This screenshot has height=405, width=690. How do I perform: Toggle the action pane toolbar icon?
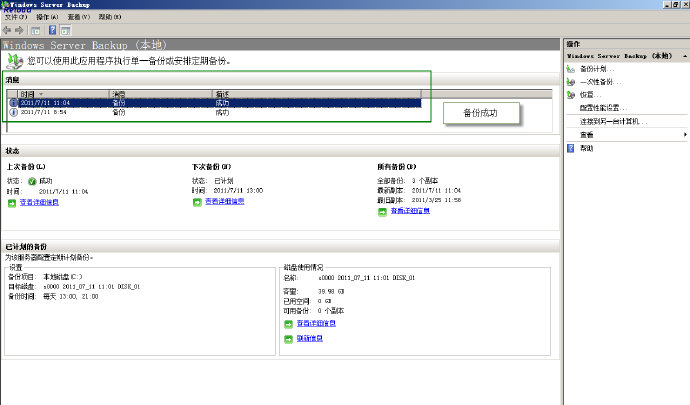(x=66, y=30)
